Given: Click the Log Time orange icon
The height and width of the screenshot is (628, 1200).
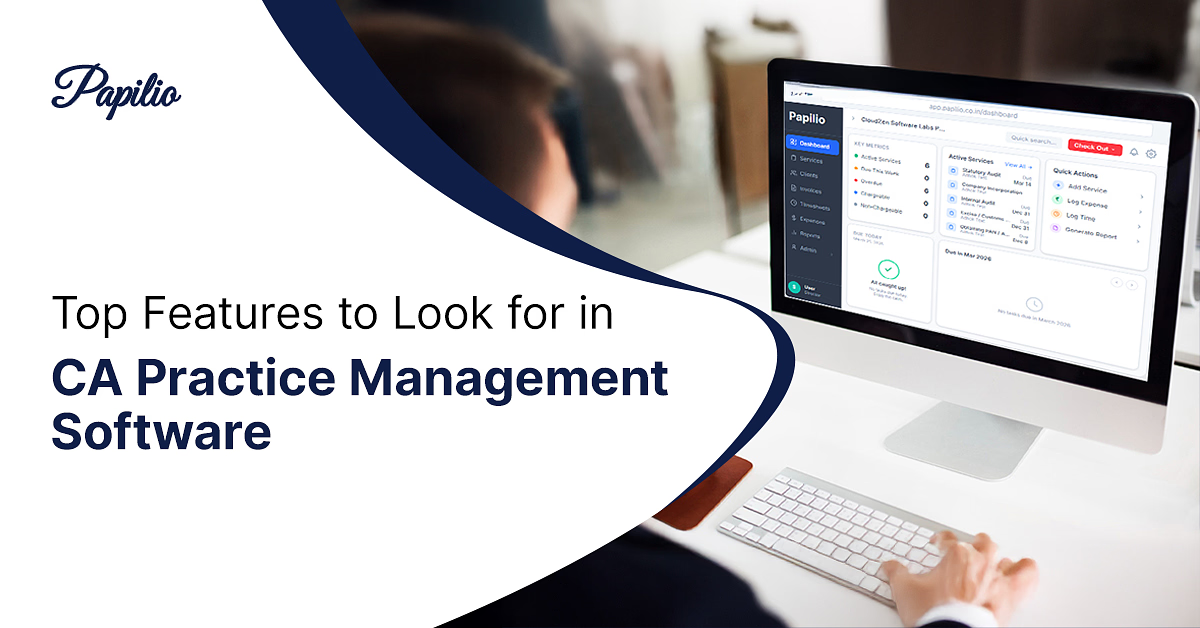Looking at the screenshot, I should 1056,214.
